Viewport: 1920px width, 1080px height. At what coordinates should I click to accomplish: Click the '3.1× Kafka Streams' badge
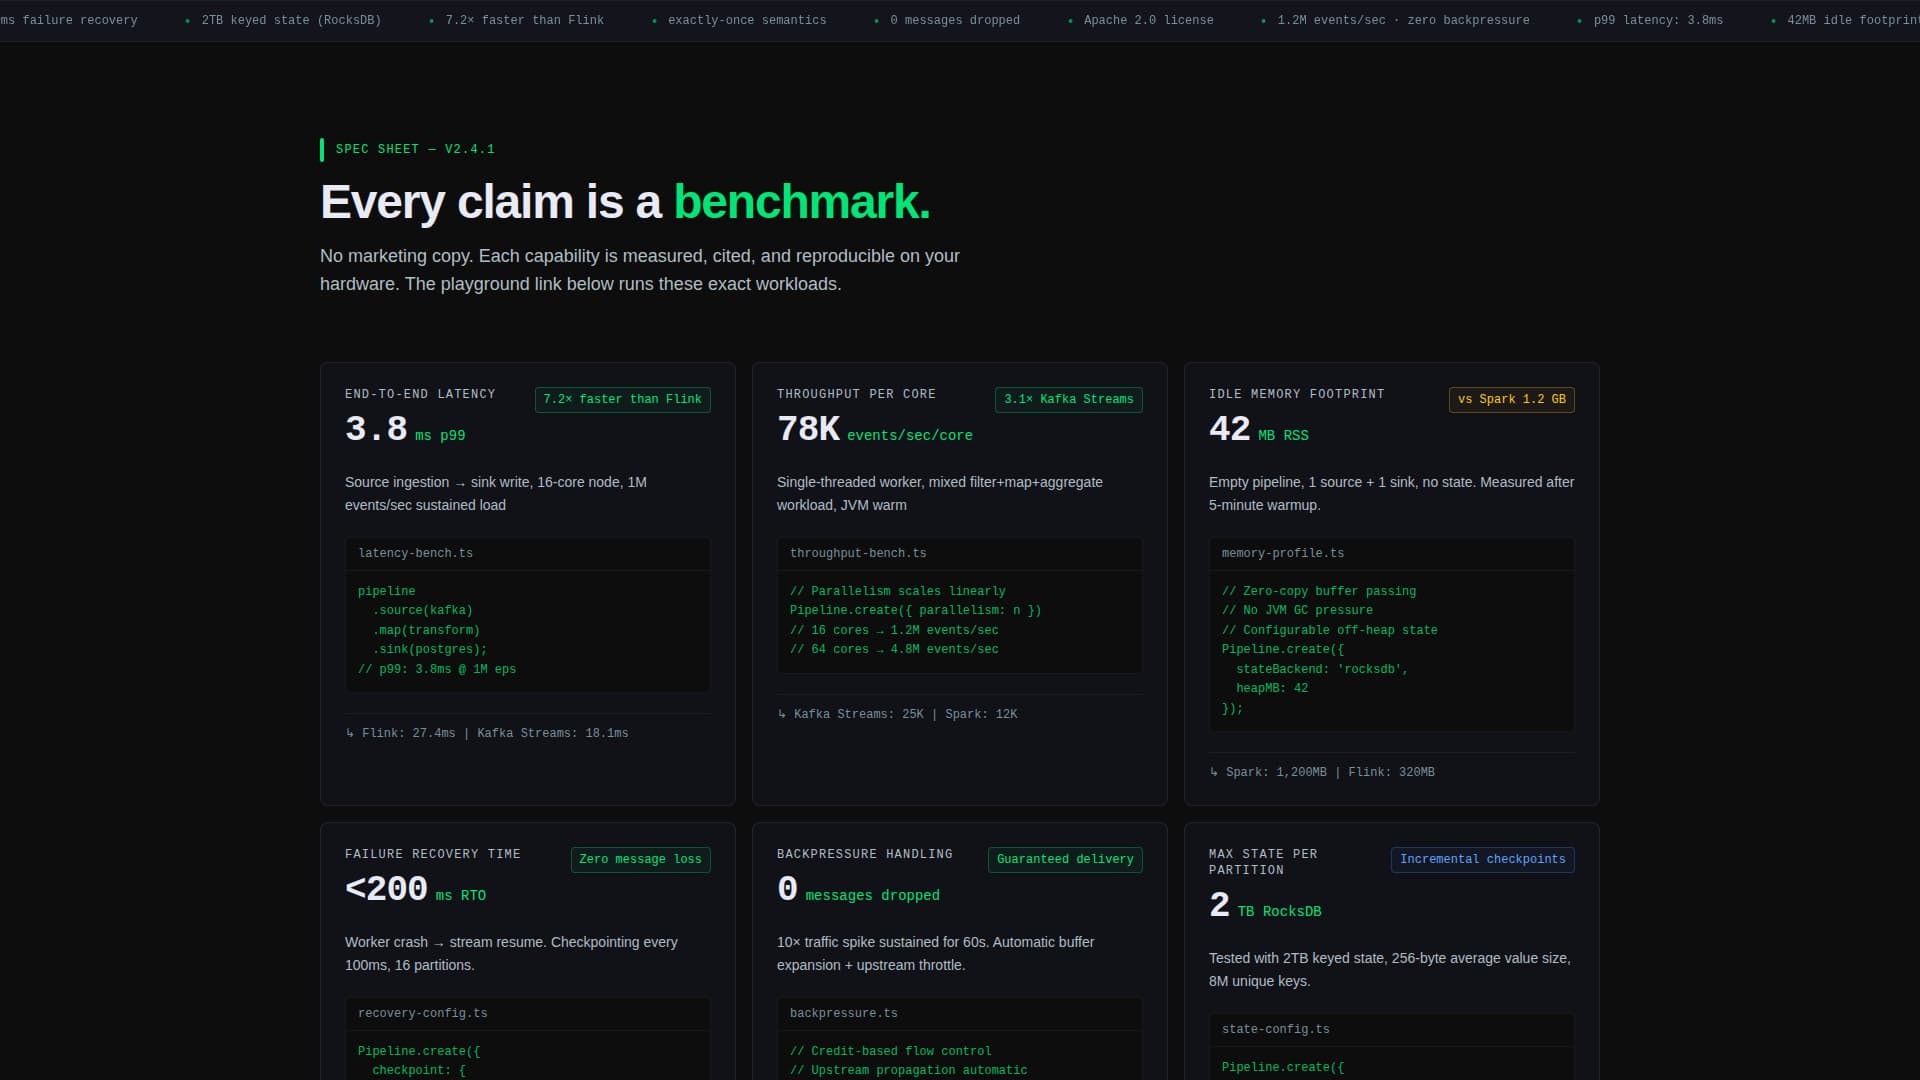[x=1068, y=400]
